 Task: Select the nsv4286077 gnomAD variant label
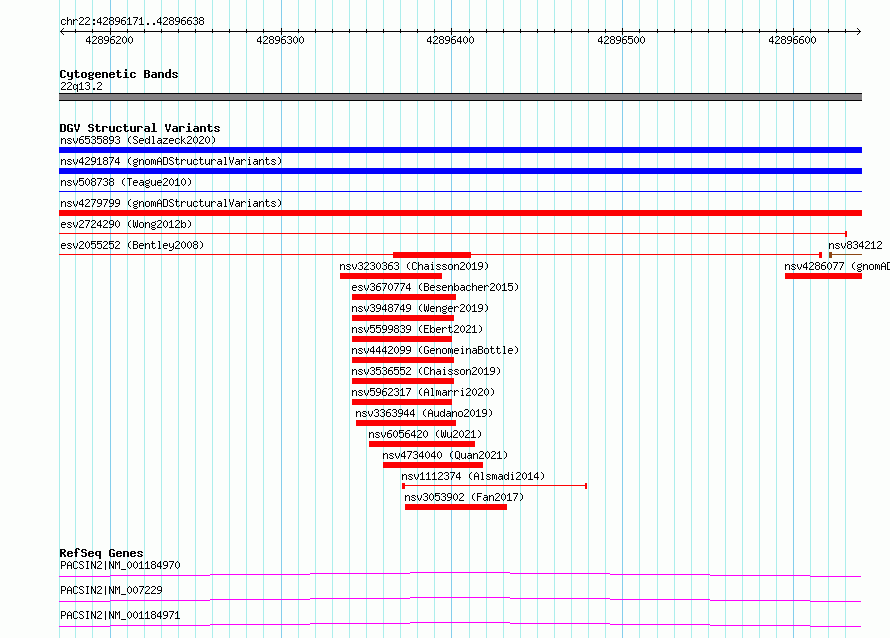point(837,266)
